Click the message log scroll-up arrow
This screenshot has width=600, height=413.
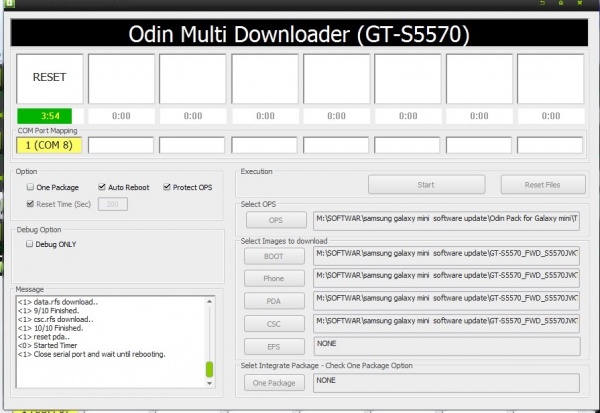click(x=209, y=302)
